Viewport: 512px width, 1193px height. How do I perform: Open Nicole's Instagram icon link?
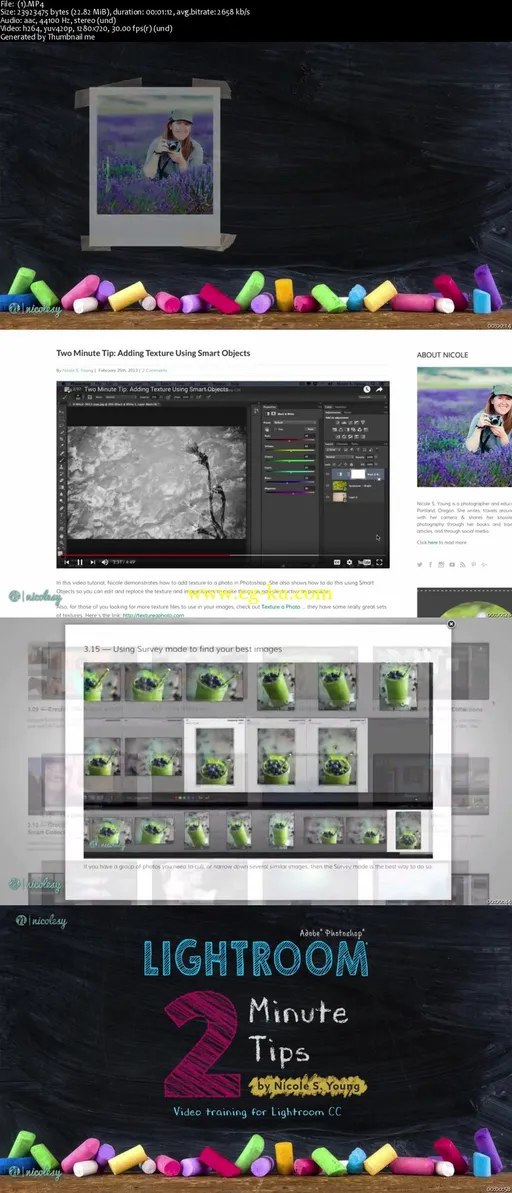[441, 565]
